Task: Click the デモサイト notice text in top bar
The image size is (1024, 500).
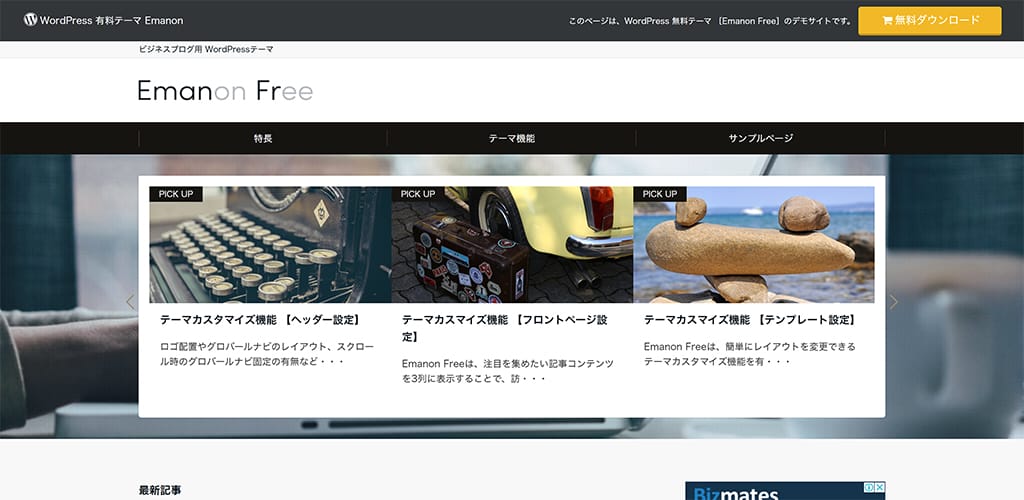Action: (711, 21)
